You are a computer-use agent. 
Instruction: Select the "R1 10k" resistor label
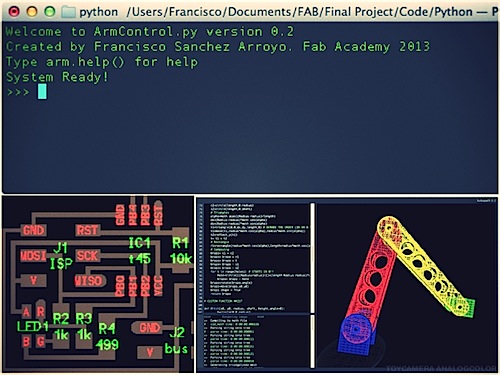tap(180, 251)
